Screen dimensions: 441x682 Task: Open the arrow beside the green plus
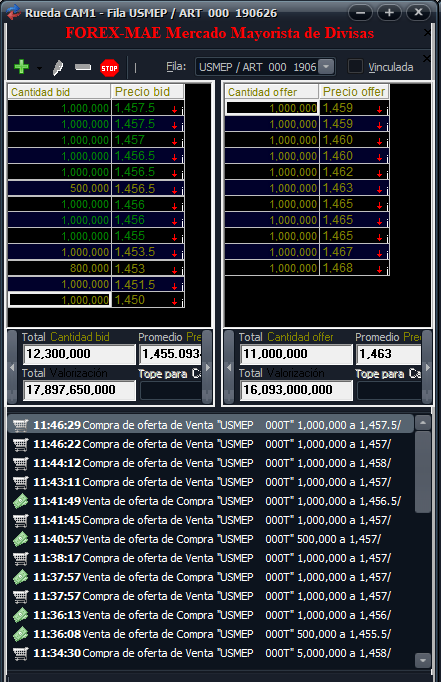pos(40,68)
